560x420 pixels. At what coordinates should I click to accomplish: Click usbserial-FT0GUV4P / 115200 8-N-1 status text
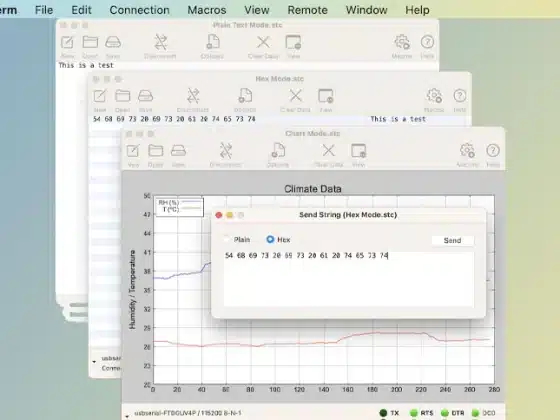tap(188, 413)
